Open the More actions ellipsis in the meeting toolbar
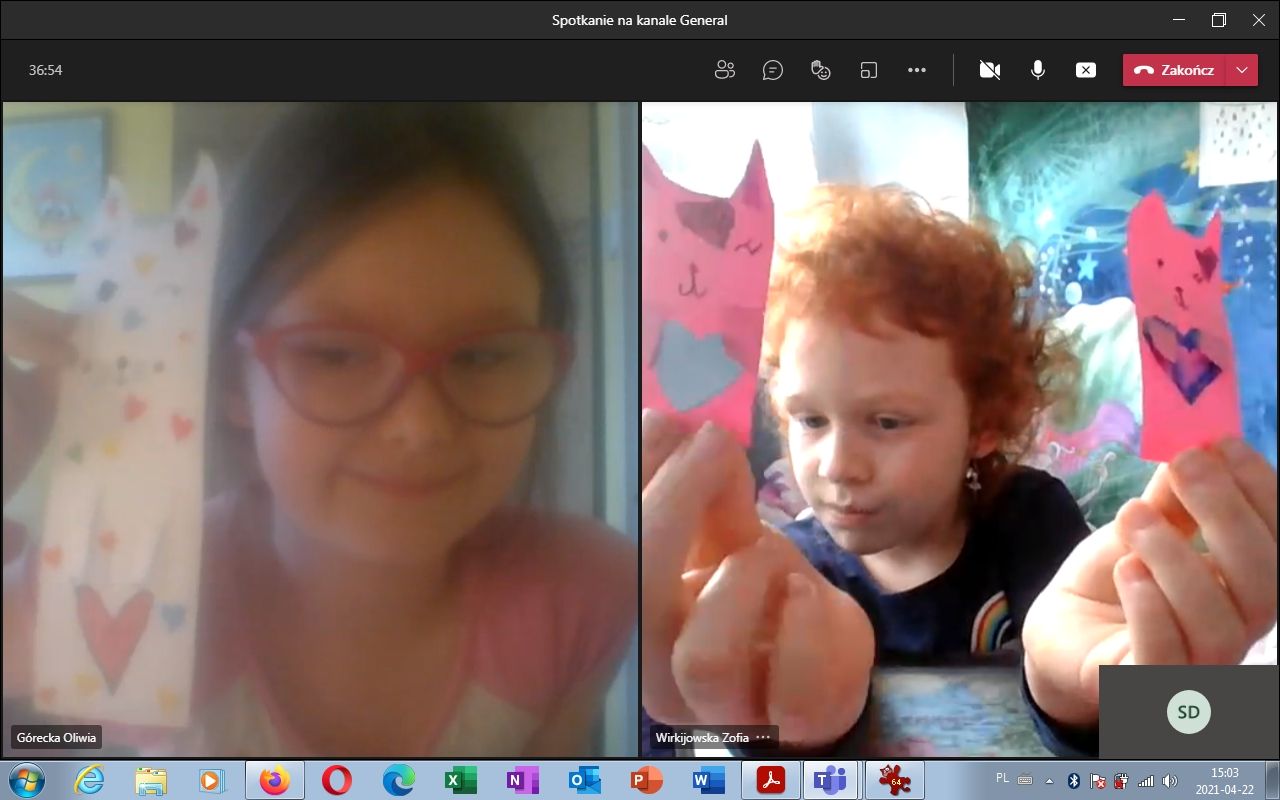This screenshot has height=800, width=1280. pyautogui.click(x=917, y=70)
